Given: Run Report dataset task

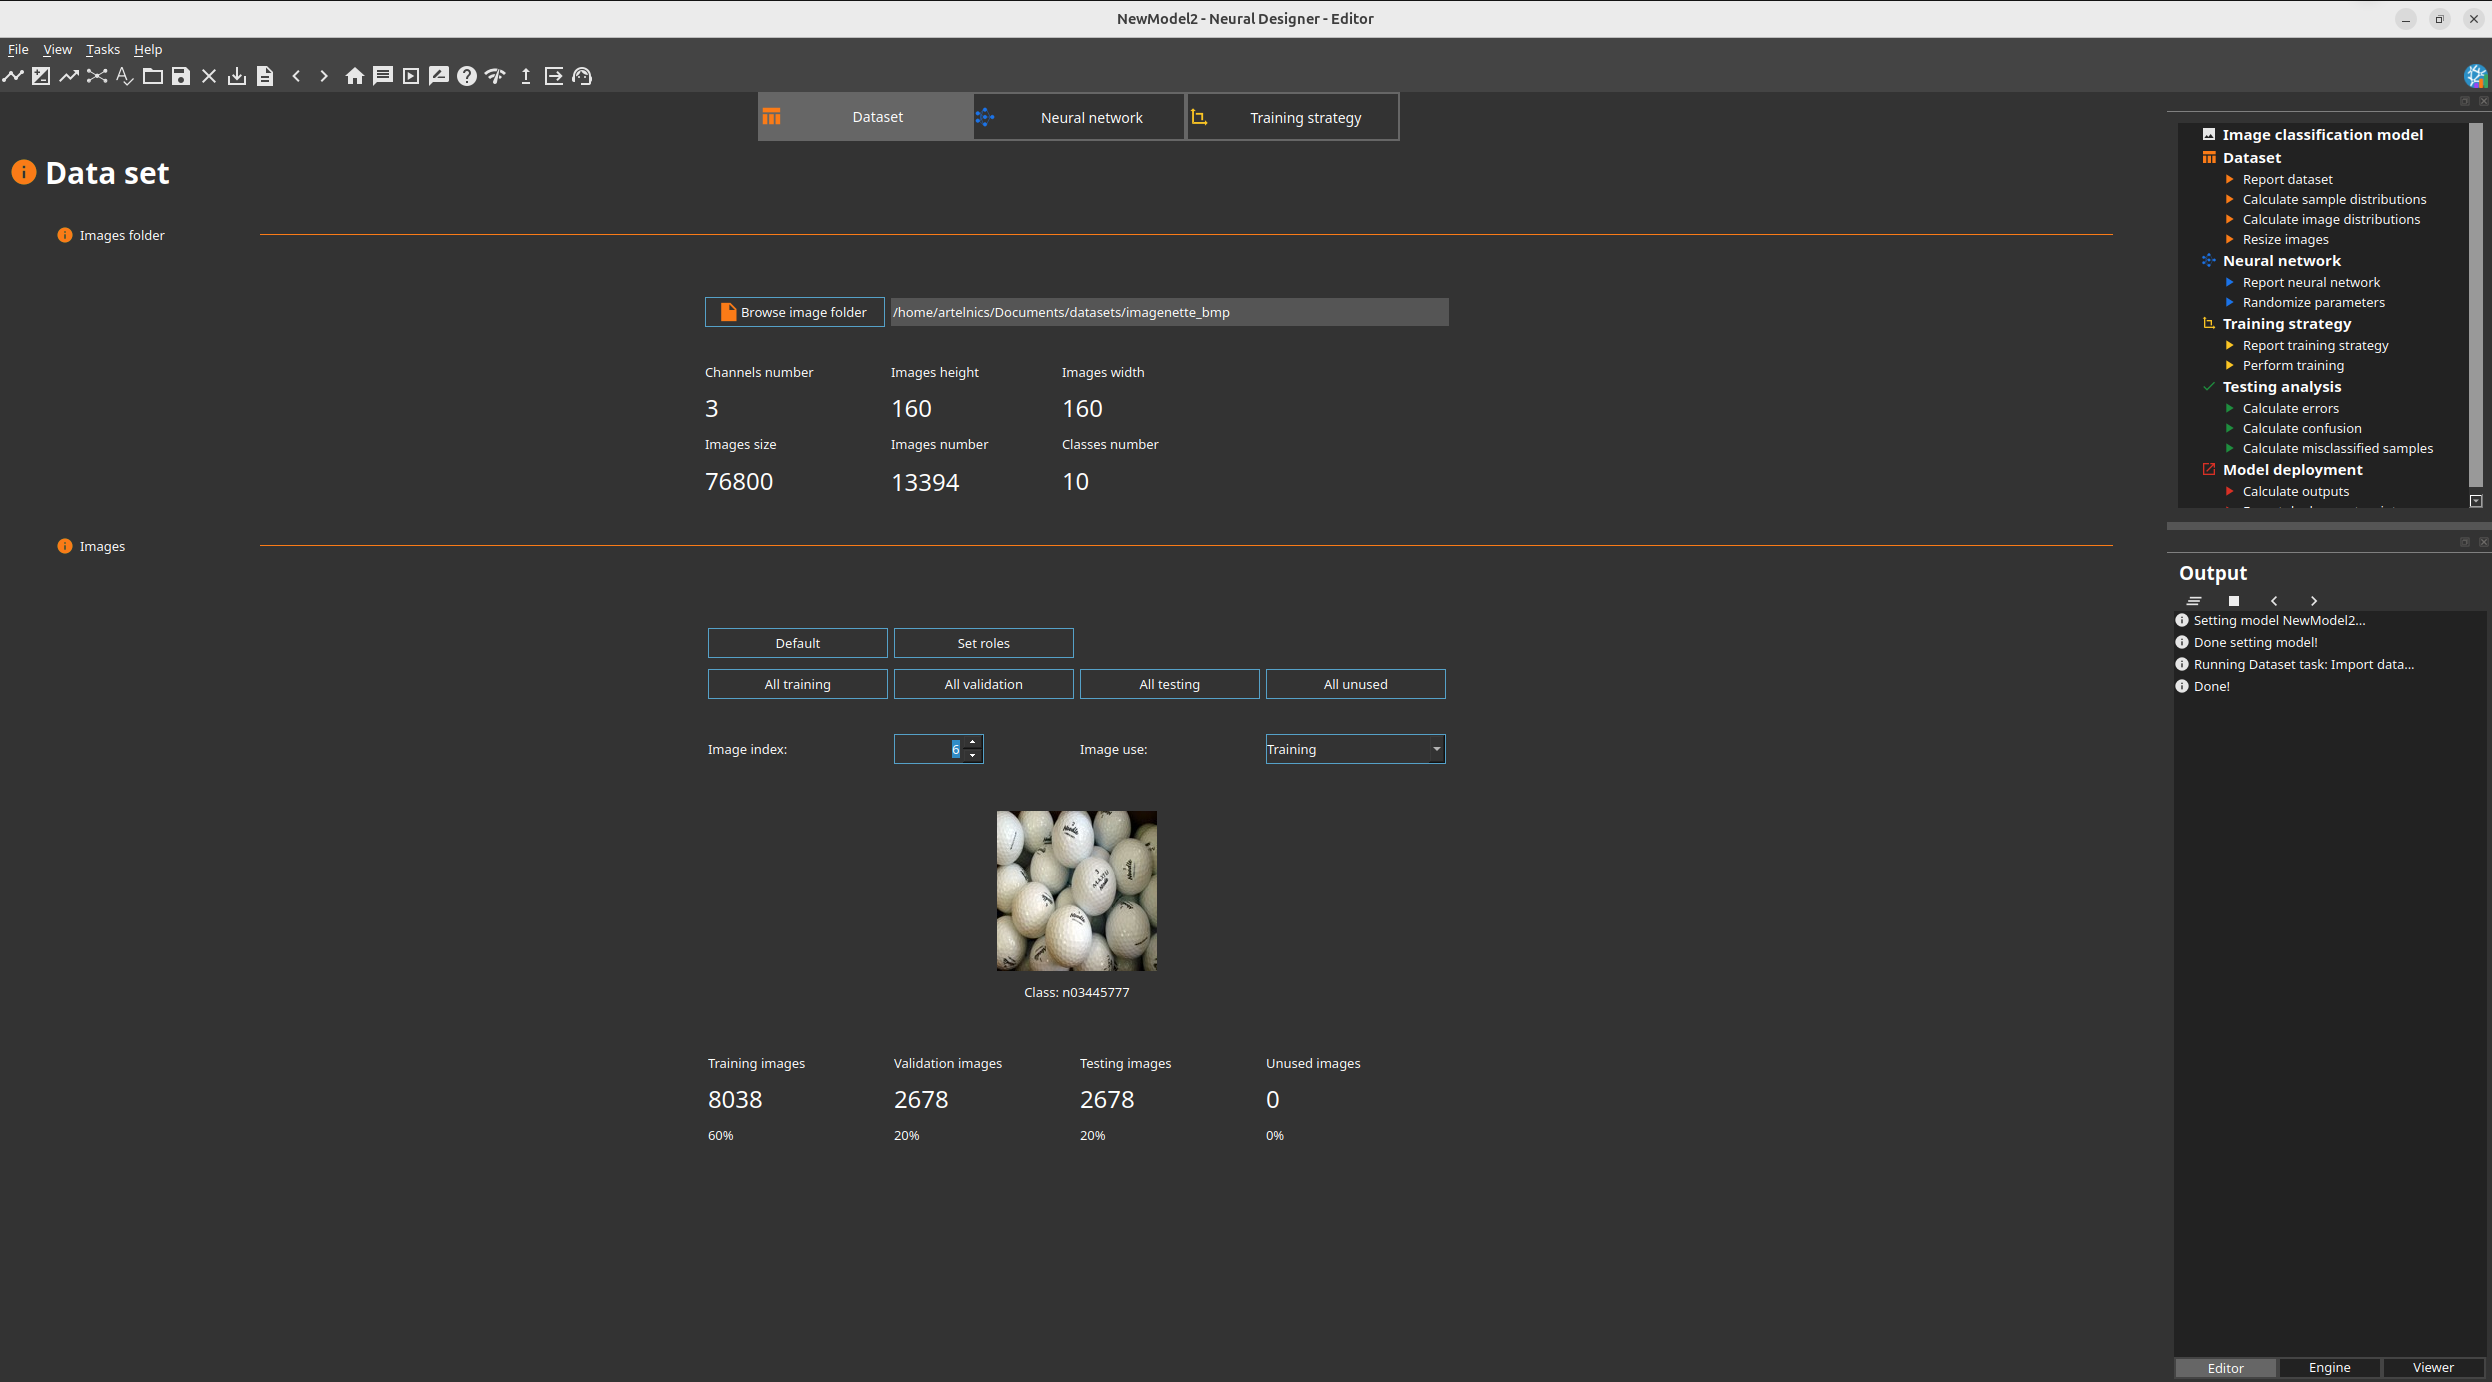Looking at the screenshot, I should coord(2287,179).
